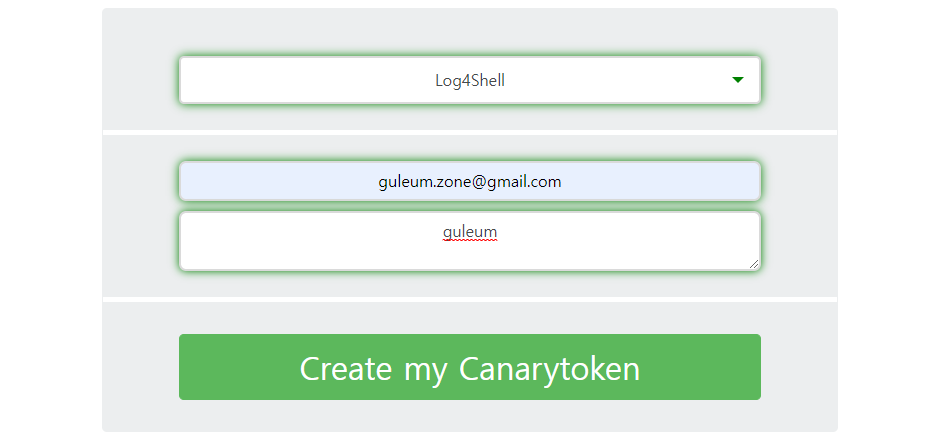Click the word Create on the submit button
The image size is (933, 435).
pos(346,368)
